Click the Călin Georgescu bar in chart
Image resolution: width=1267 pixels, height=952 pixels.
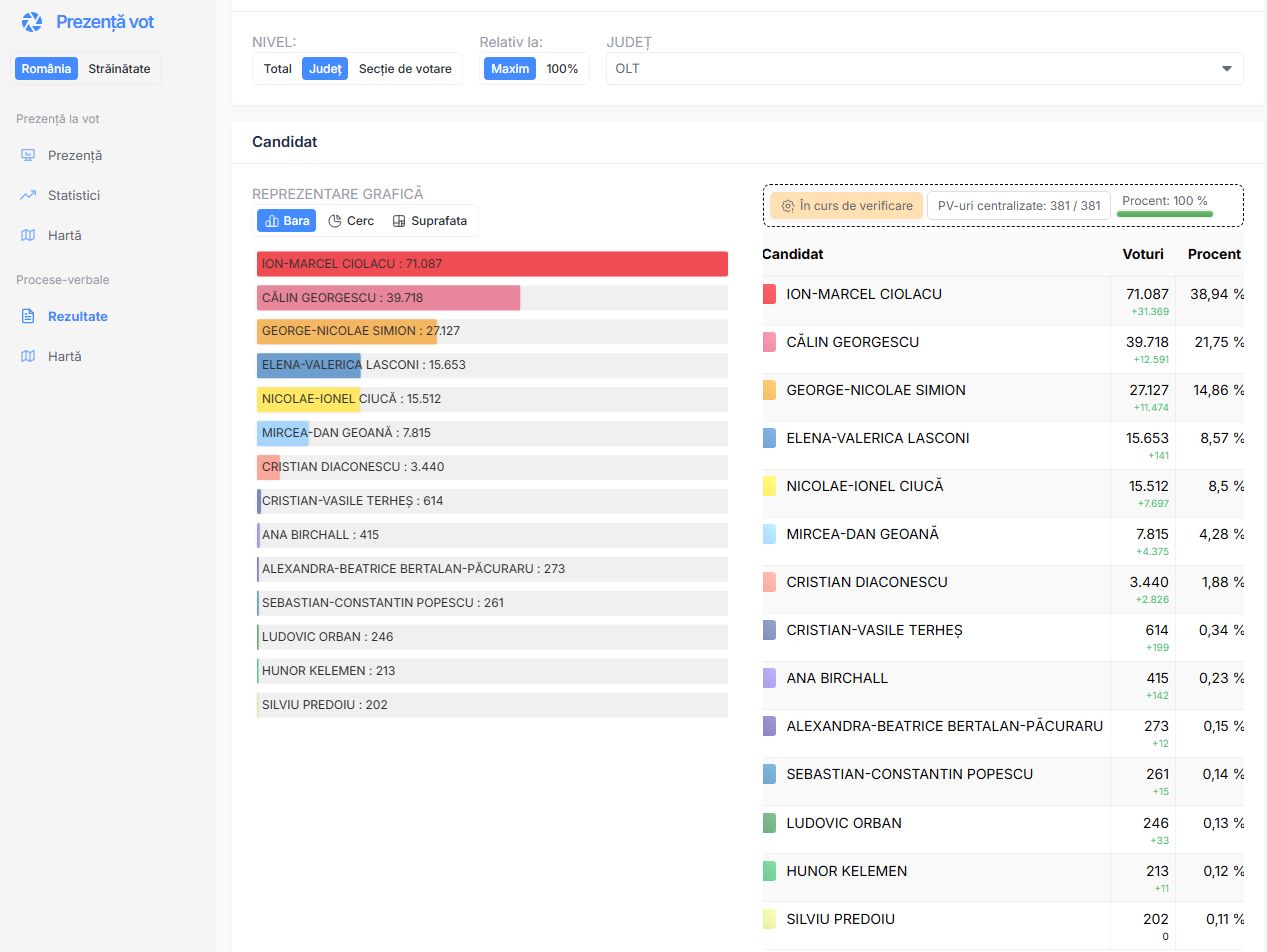pyautogui.click(x=388, y=298)
